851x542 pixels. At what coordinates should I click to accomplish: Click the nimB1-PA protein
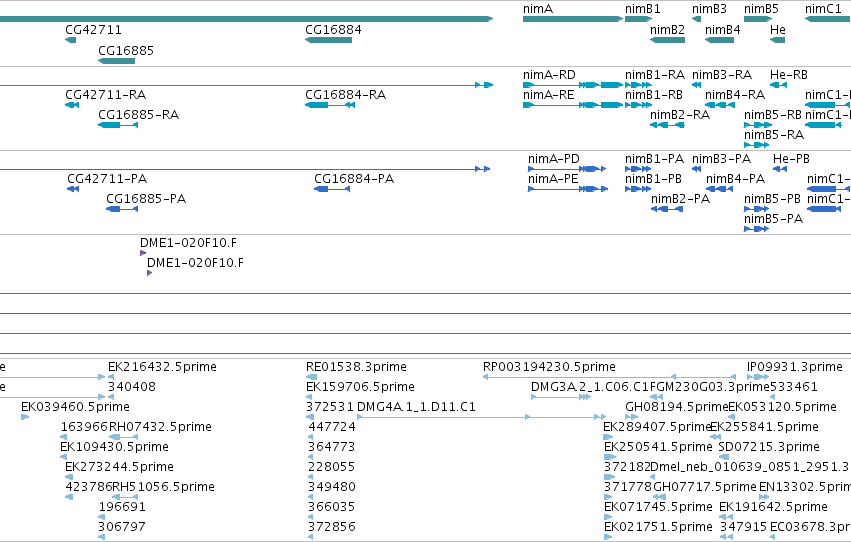(x=638, y=169)
